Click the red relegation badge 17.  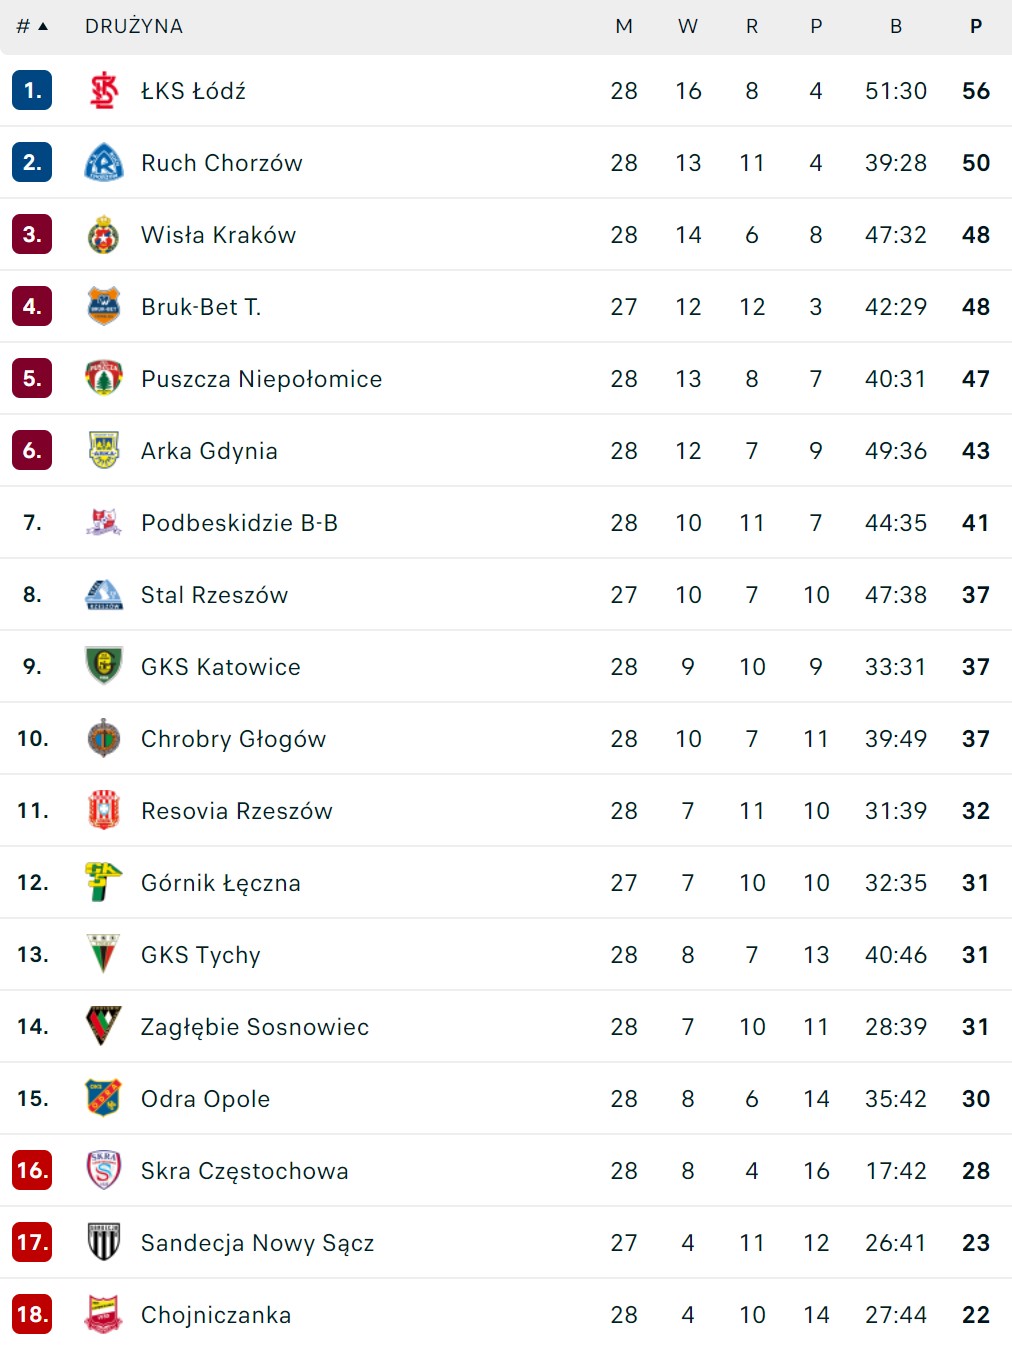tap(32, 1243)
